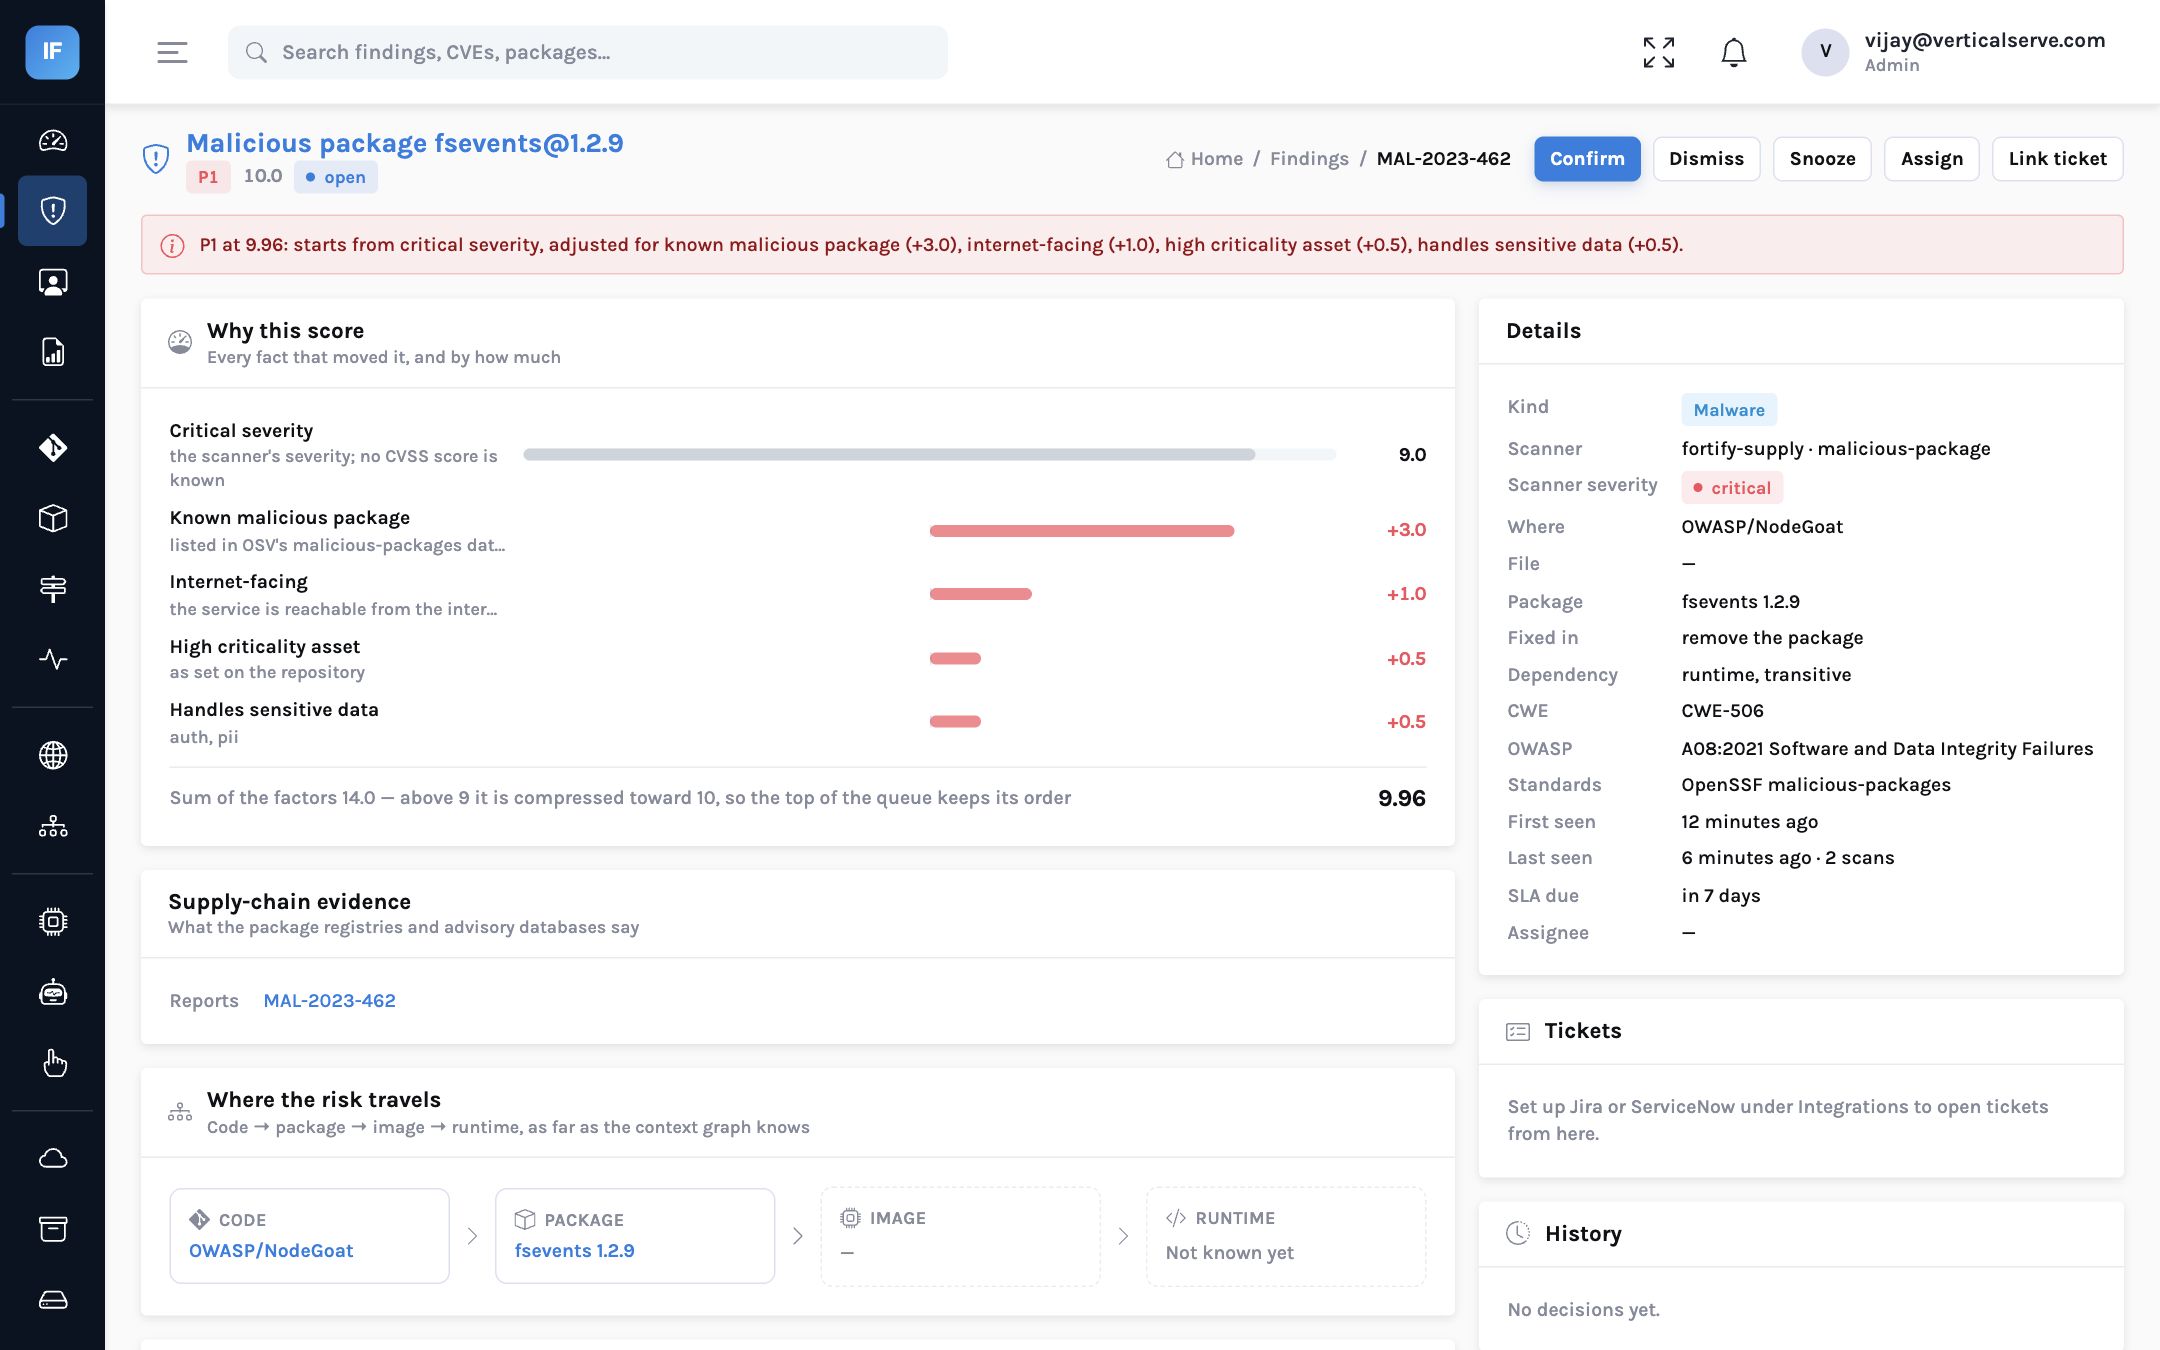Open the robot assistant icon in sidebar

53,993
